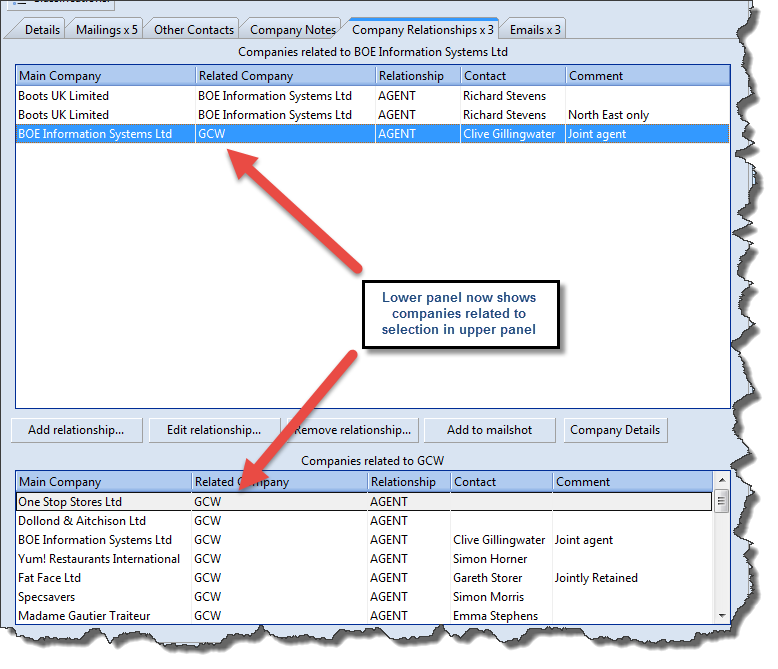
Task: Sort upper panel by Related Company header
Action: [285, 76]
